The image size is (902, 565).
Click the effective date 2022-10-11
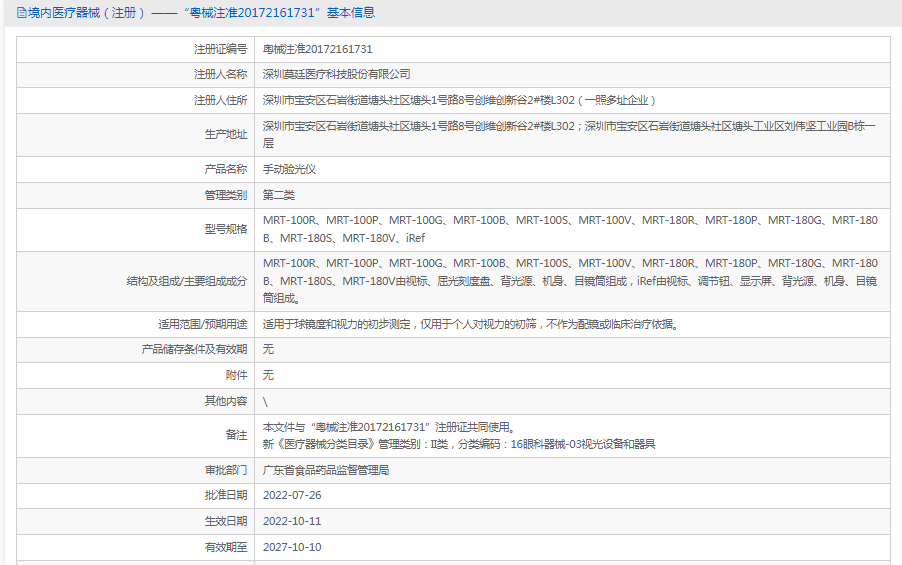292,522
